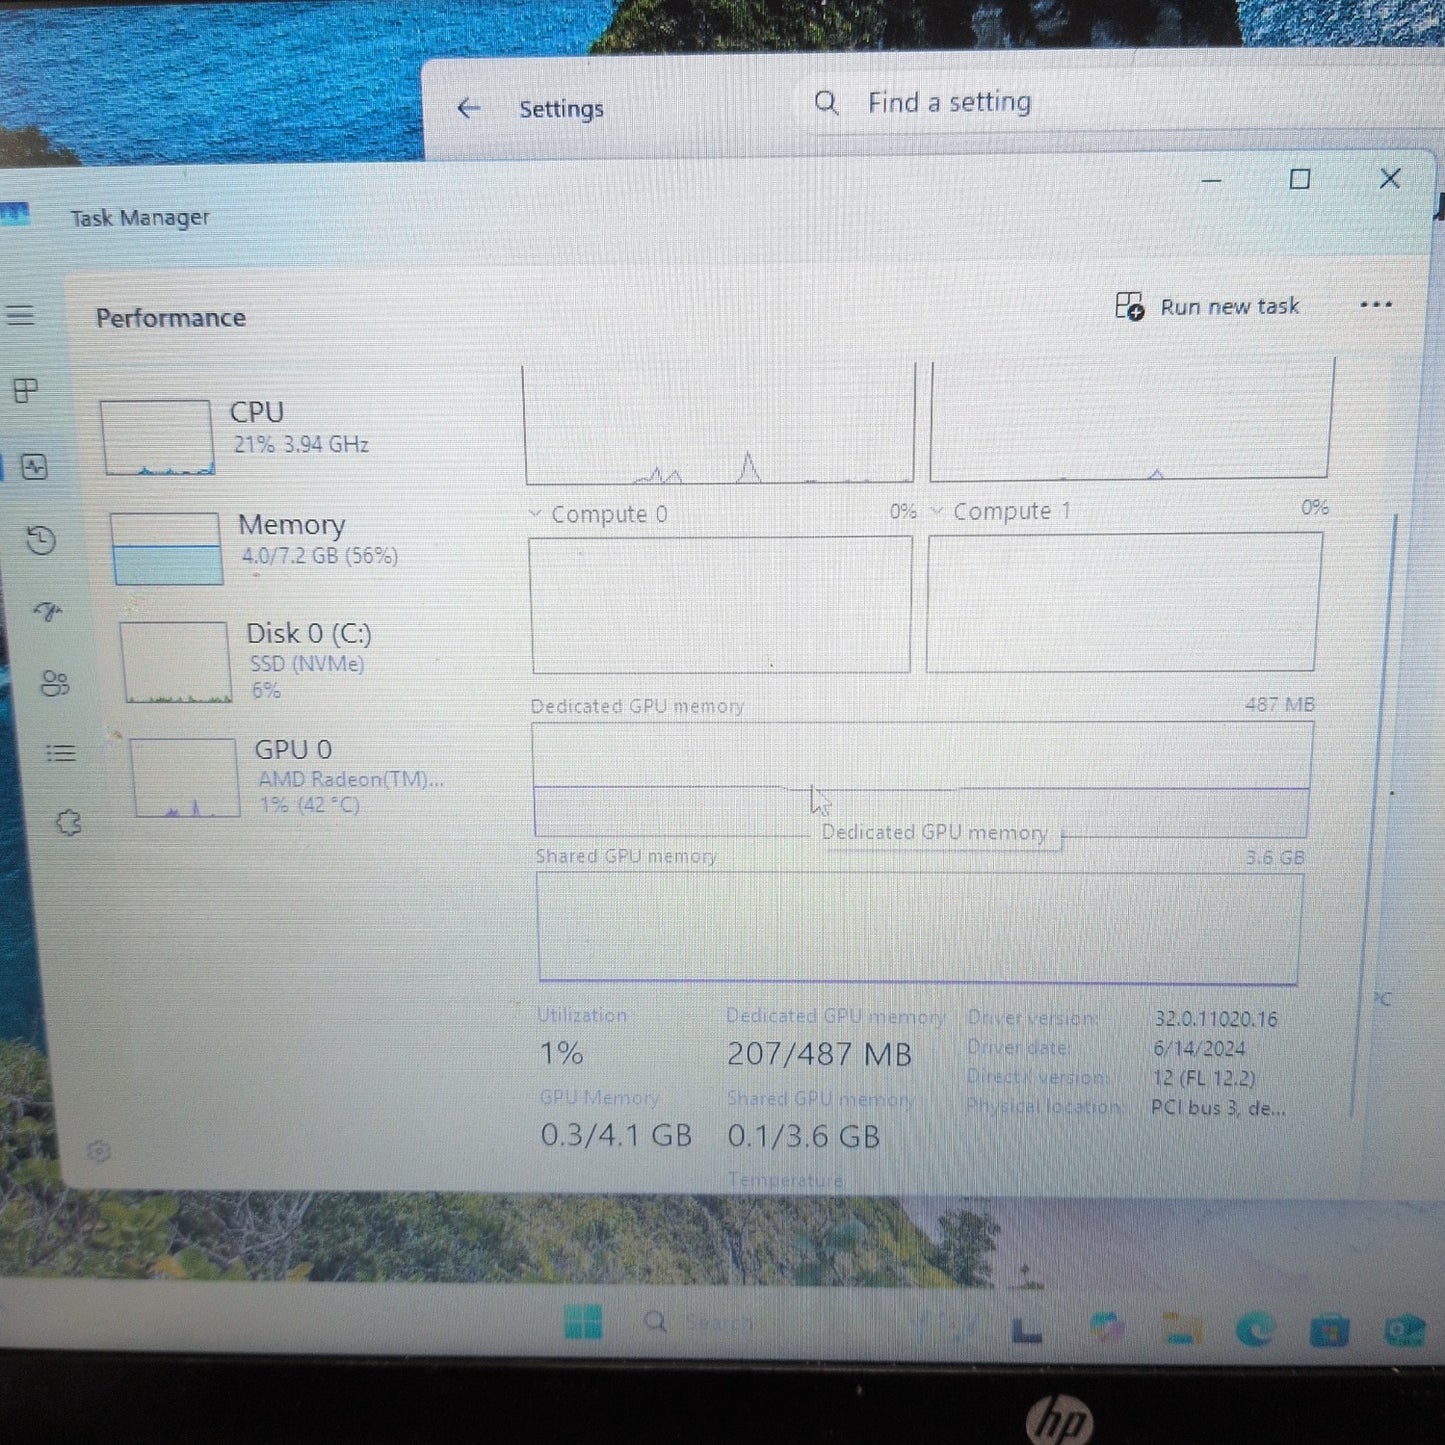Open Details page icon in sidebar
The image size is (1445, 1445).
pos(61,752)
